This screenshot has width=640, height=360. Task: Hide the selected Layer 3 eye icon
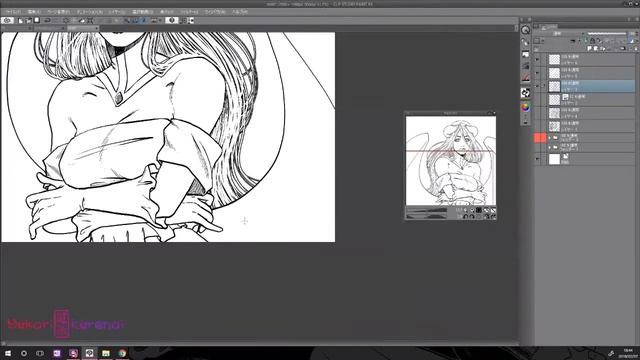click(537, 86)
